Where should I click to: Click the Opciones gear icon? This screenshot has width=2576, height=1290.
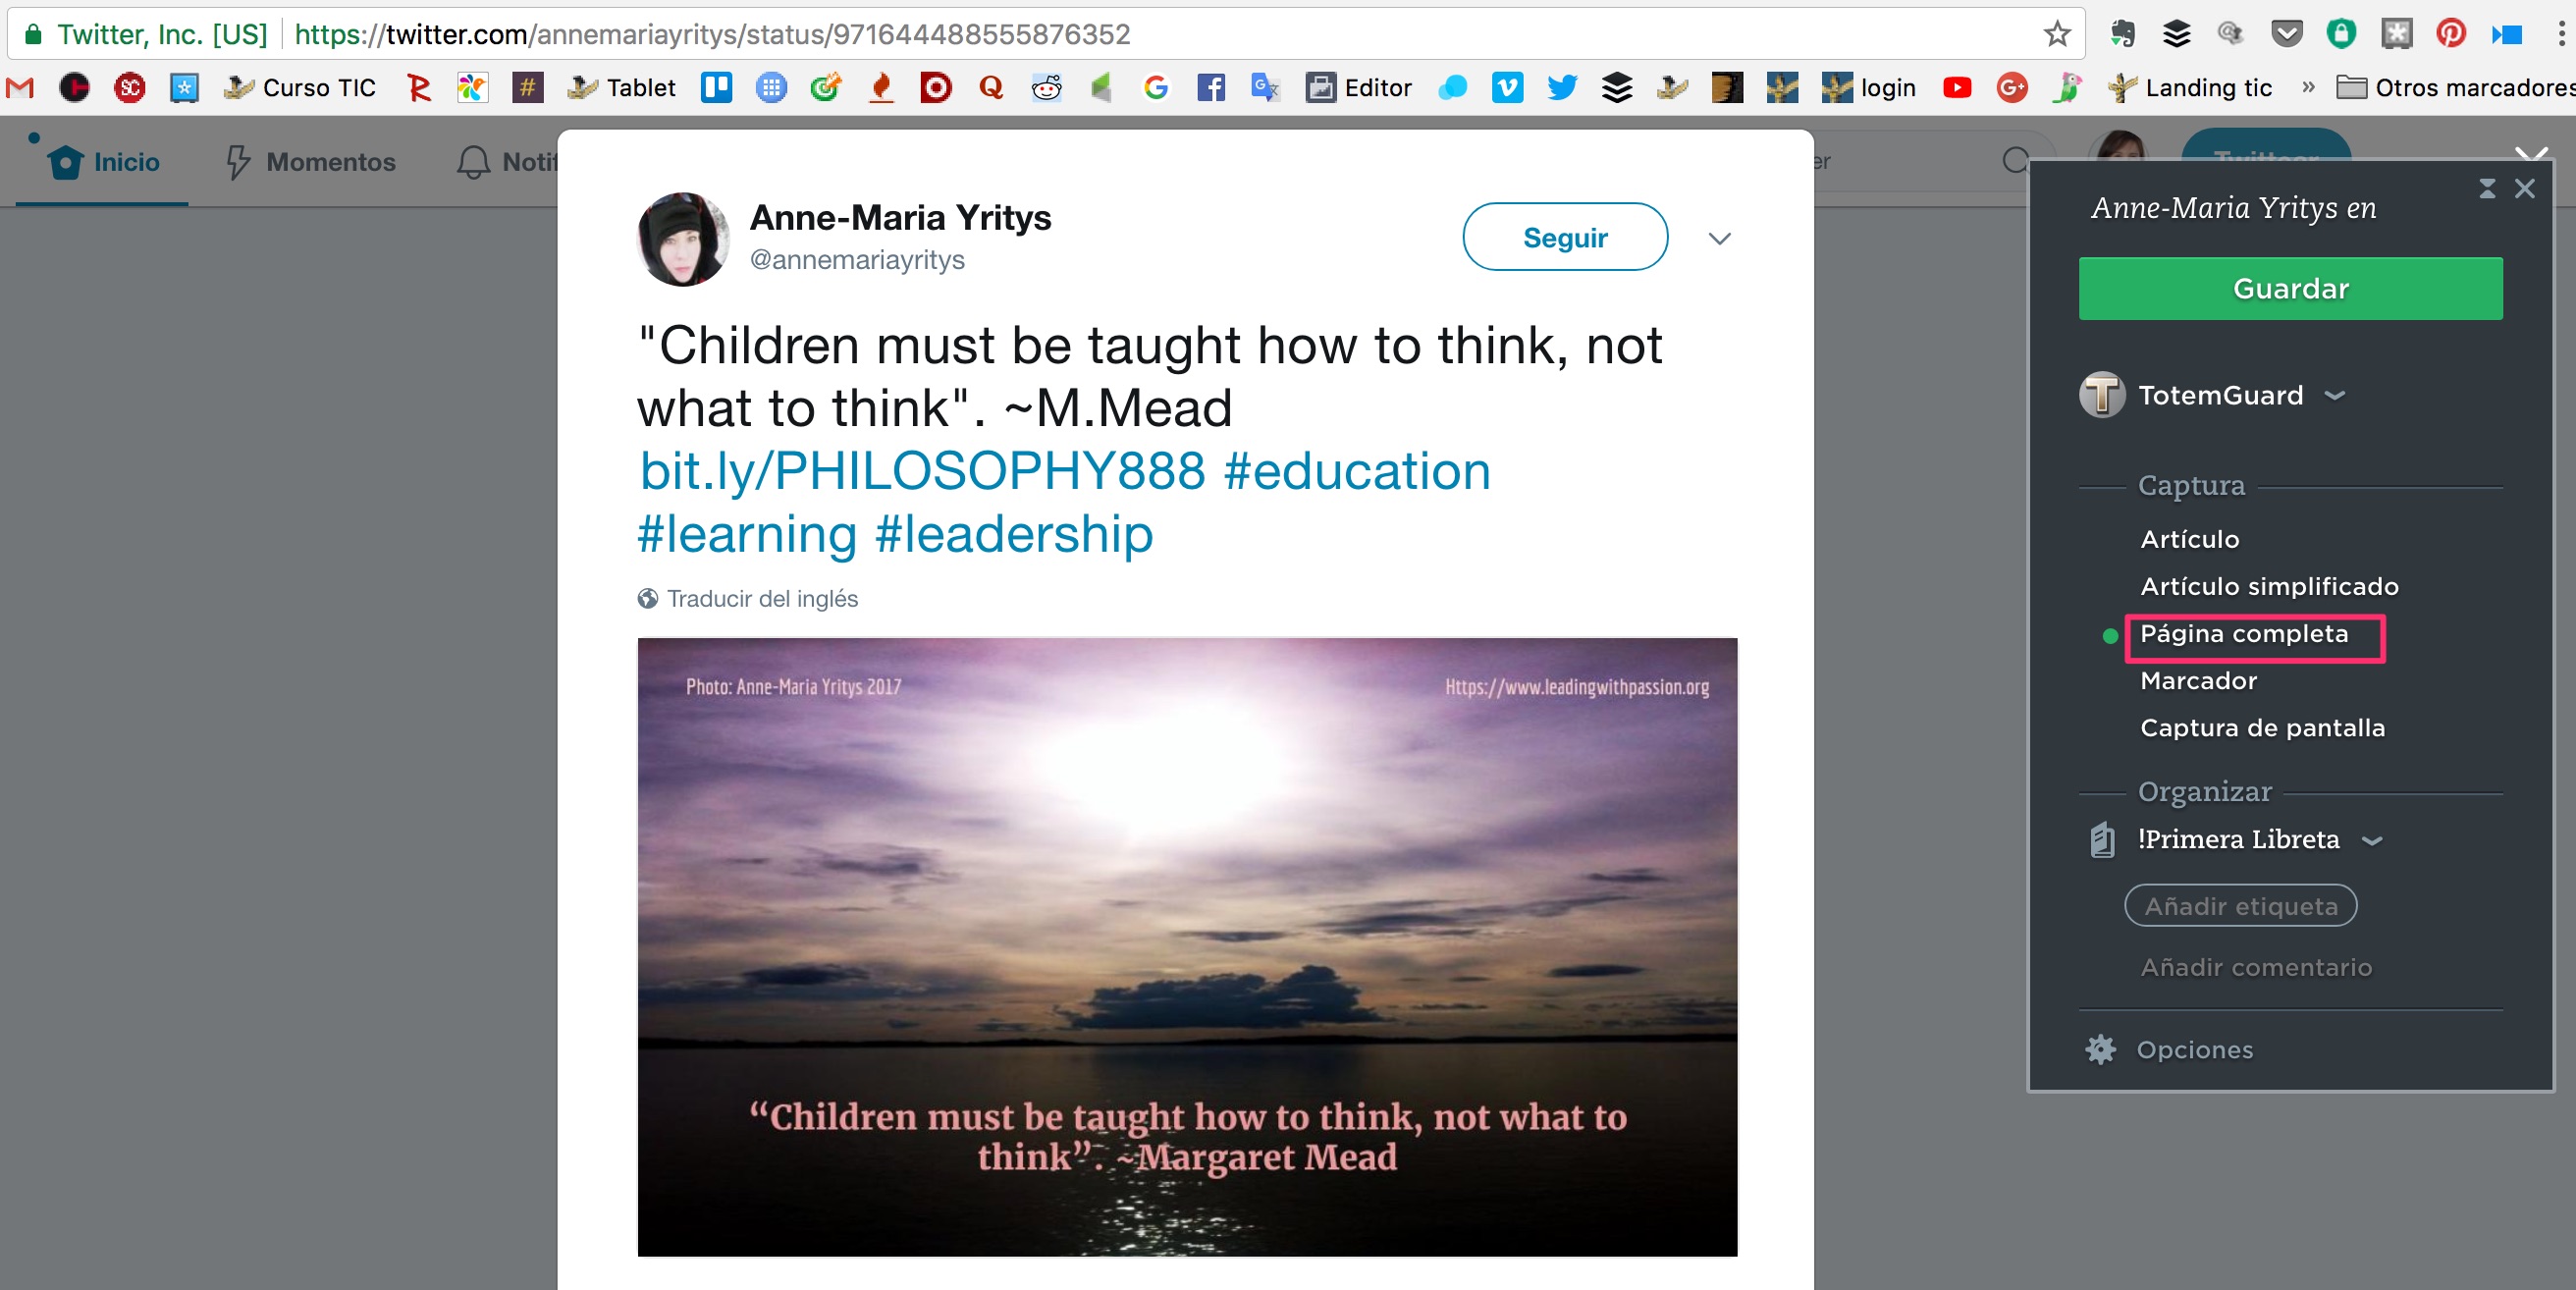2100,1049
